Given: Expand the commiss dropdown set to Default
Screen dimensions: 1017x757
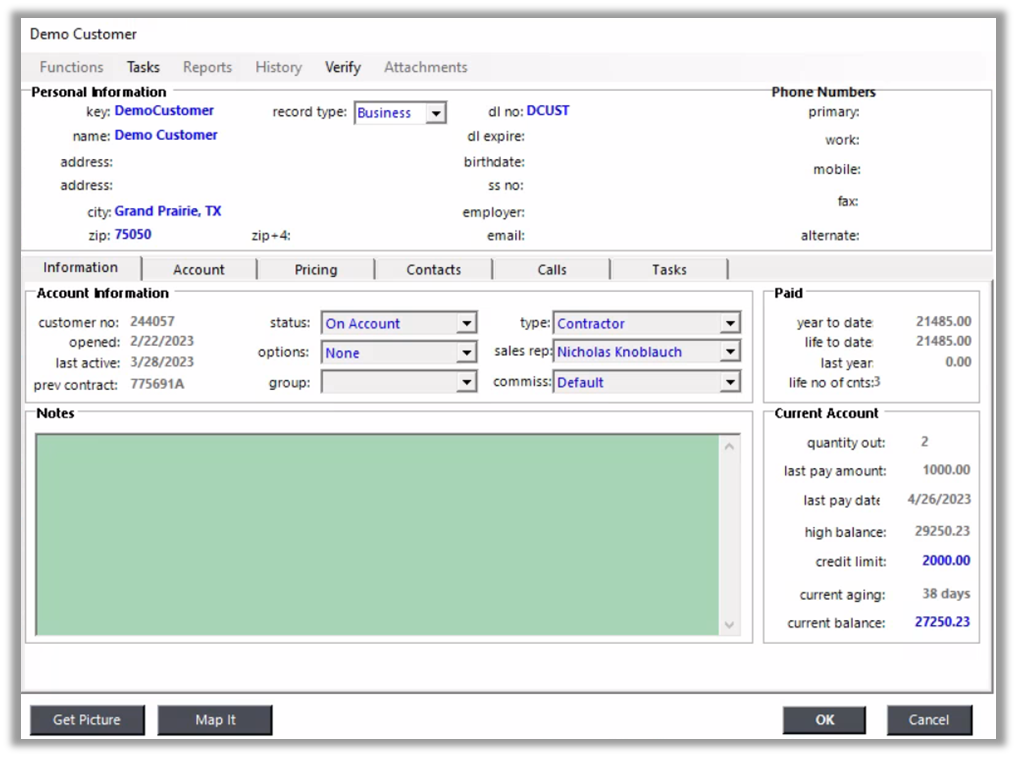Looking at the screenshot, I should point(730,382).
